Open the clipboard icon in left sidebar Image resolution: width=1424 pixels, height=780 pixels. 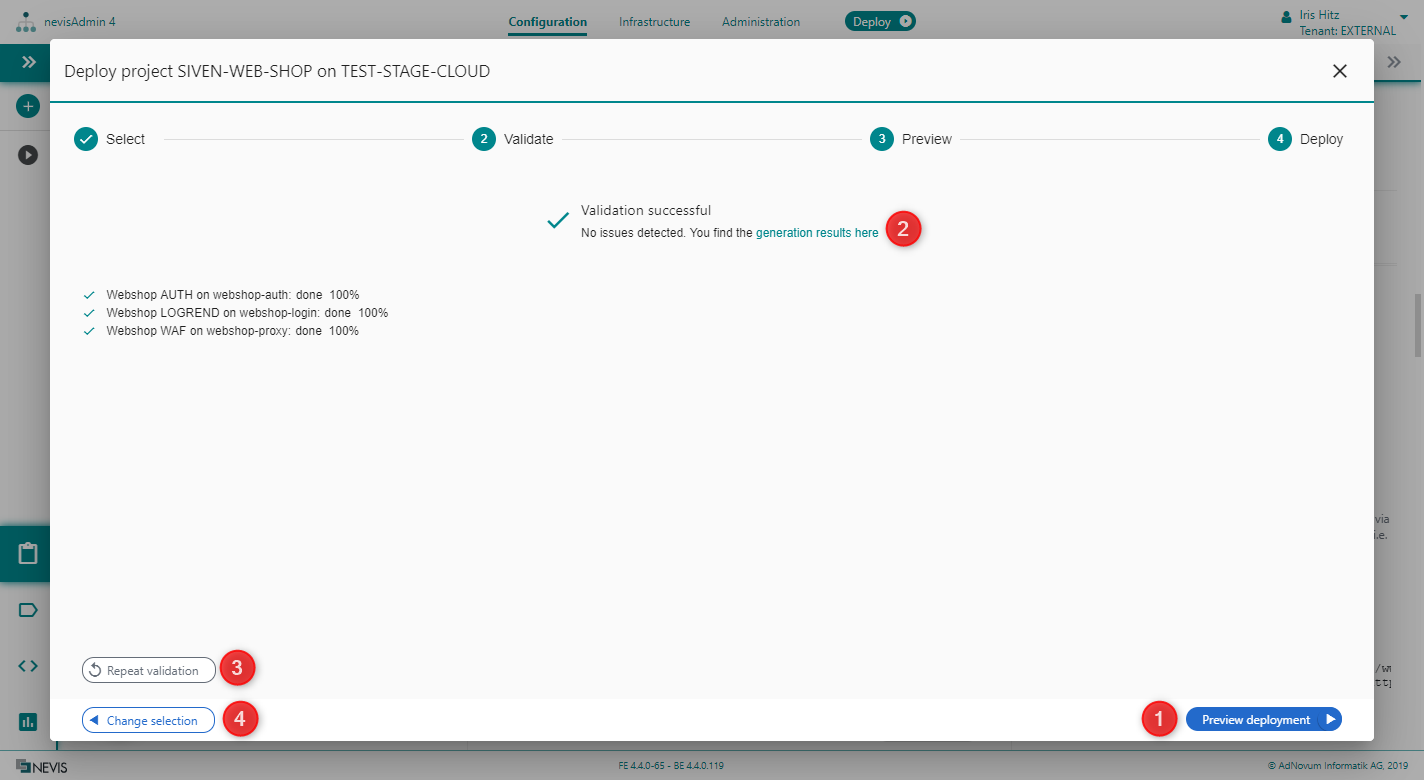pos(28,553)
